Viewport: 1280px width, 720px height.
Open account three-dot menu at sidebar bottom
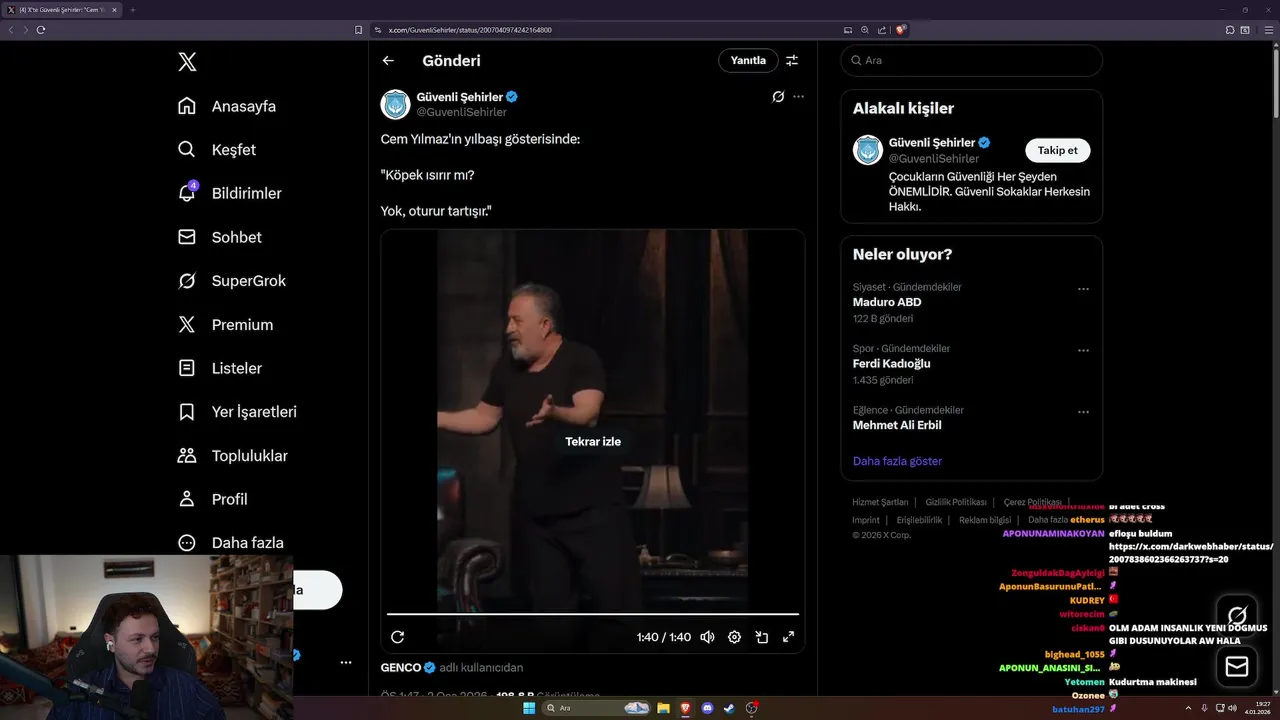[346, 663]
